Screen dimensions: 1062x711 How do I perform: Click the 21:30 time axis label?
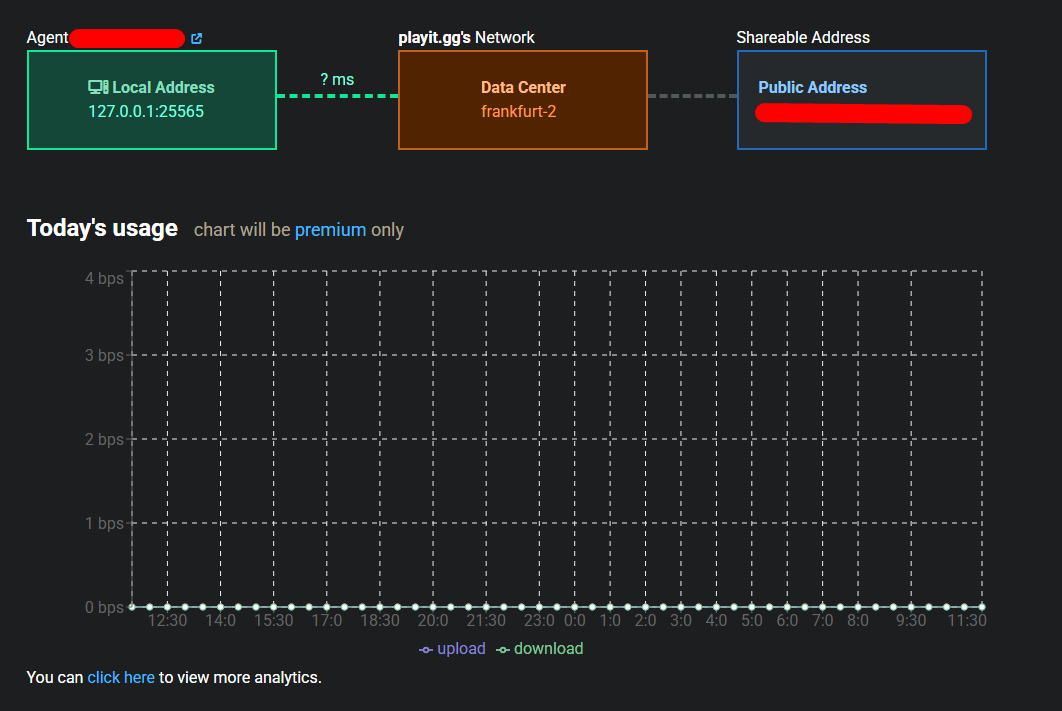click(x=486, y=621)
